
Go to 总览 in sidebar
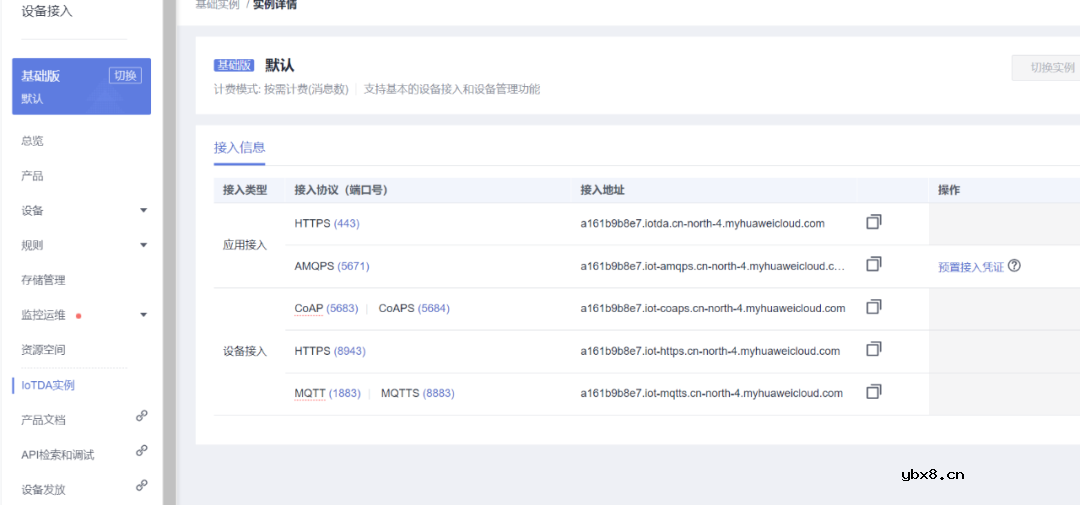[32, 141]
